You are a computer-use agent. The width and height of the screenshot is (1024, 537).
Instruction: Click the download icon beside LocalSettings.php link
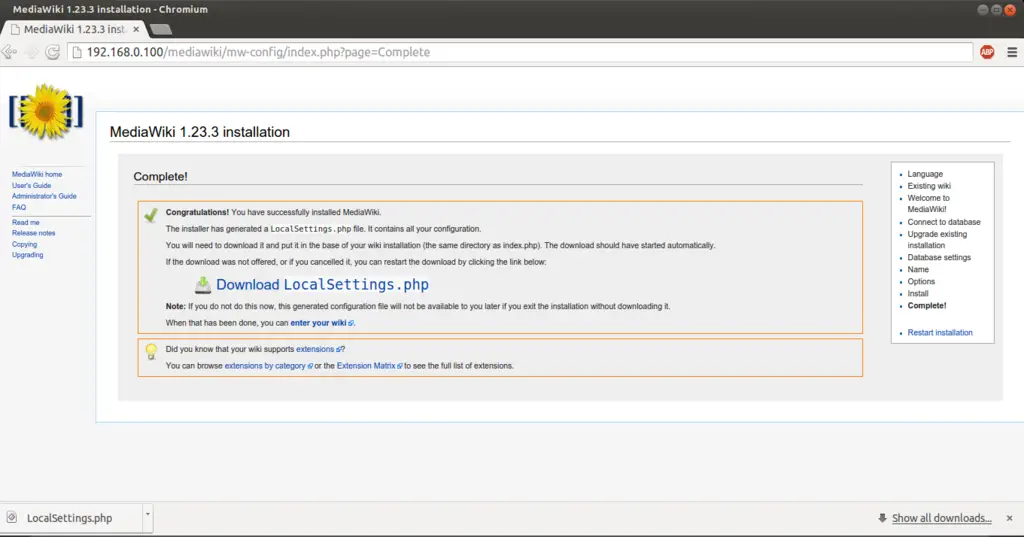[203, 285]
